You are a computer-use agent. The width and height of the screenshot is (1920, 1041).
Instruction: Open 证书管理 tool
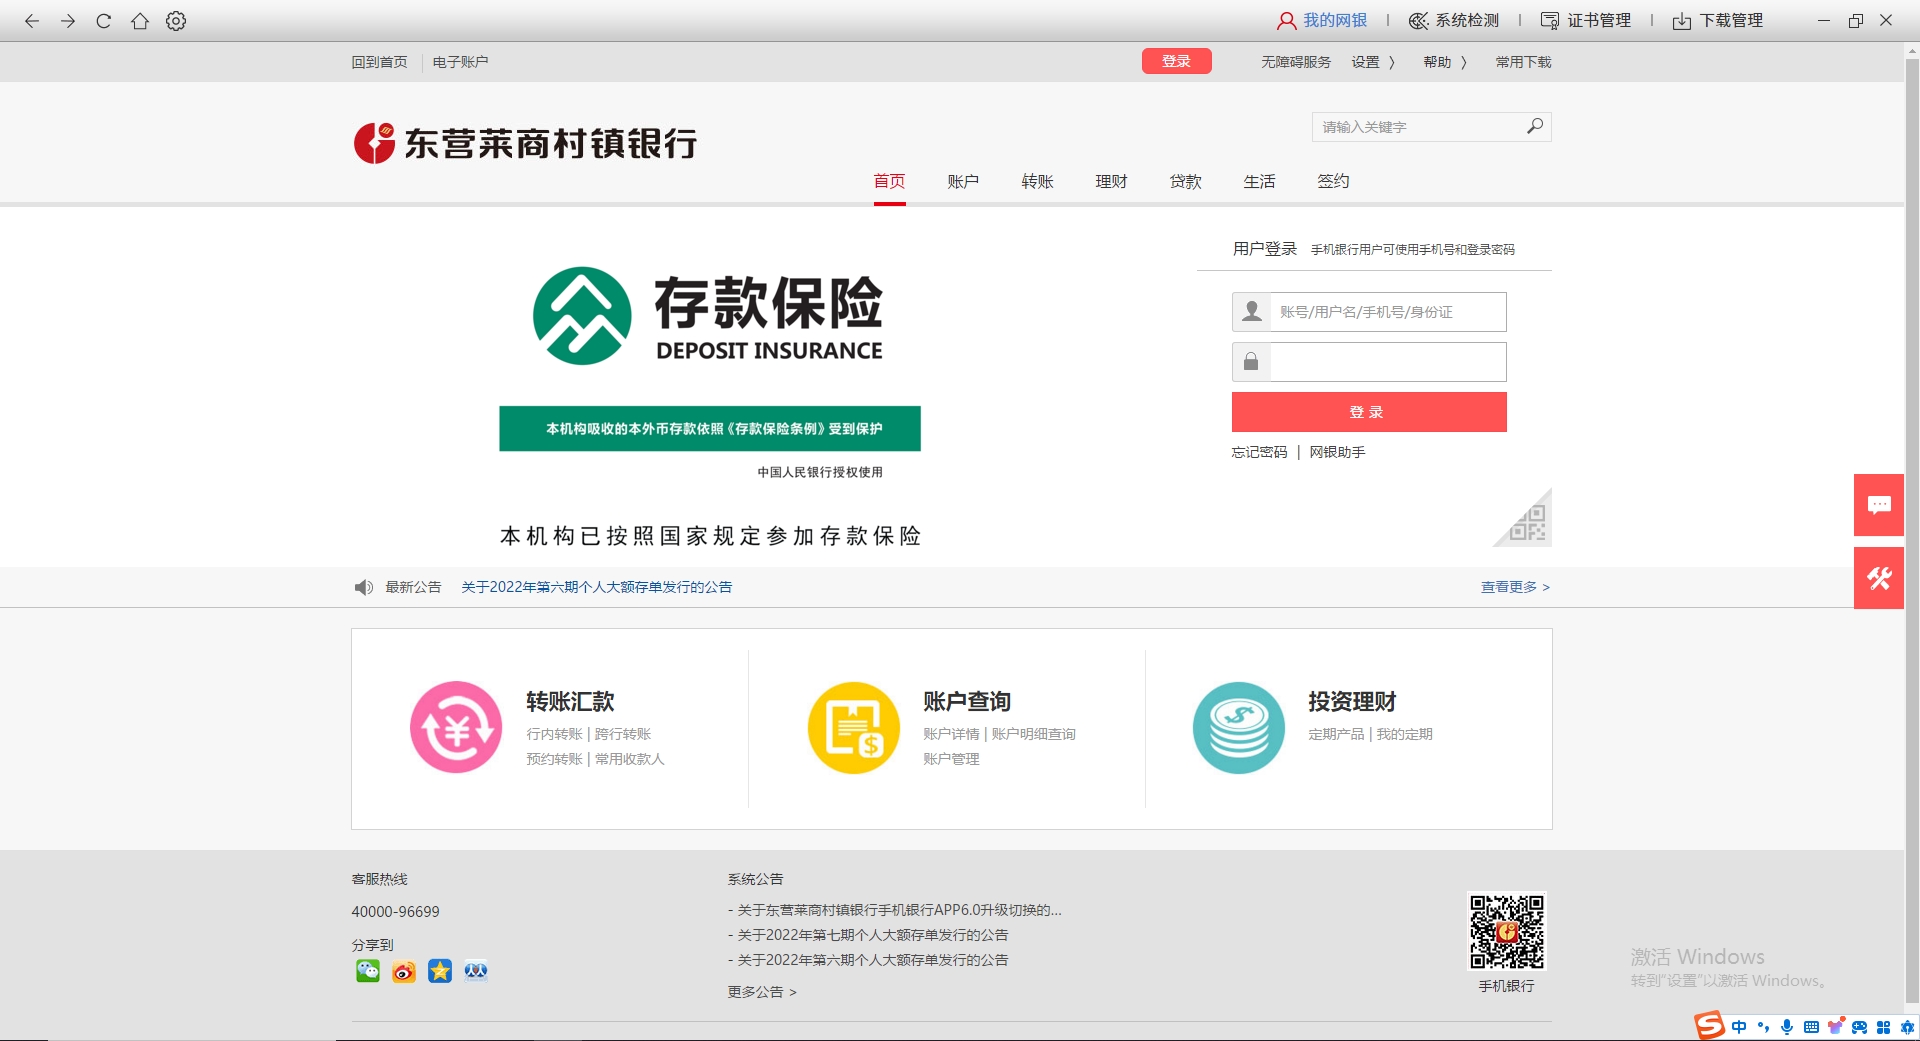1586,20
